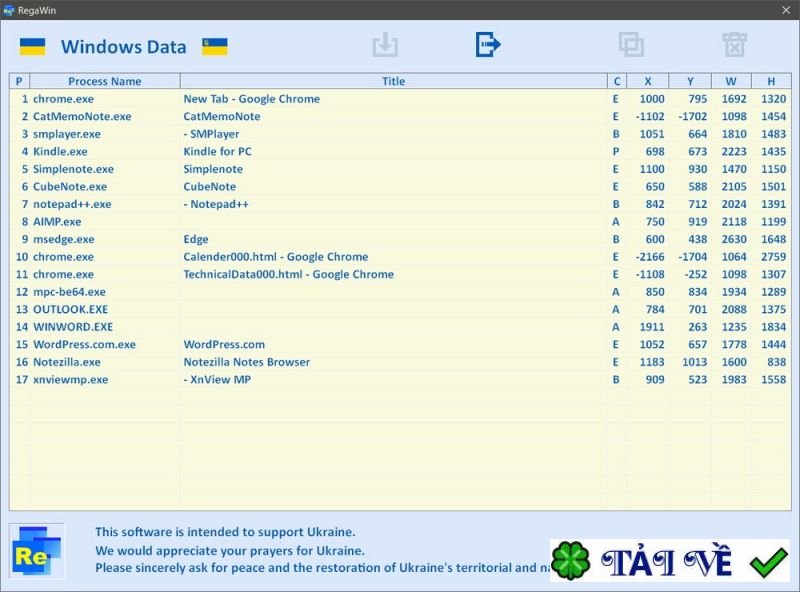Click the Notezilla Notes Browser title
Viewport: 800px width, 592px height.
click(246, 362)
